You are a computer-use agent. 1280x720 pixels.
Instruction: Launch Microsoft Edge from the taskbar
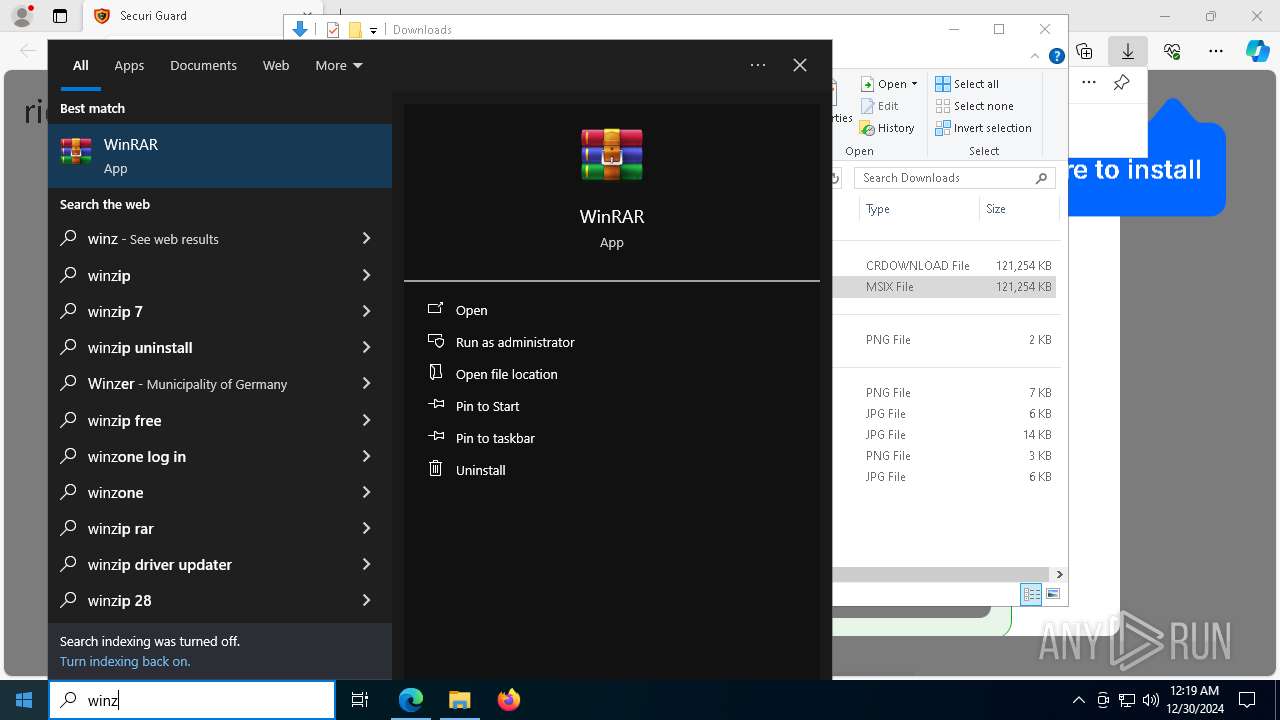point(411,700)
